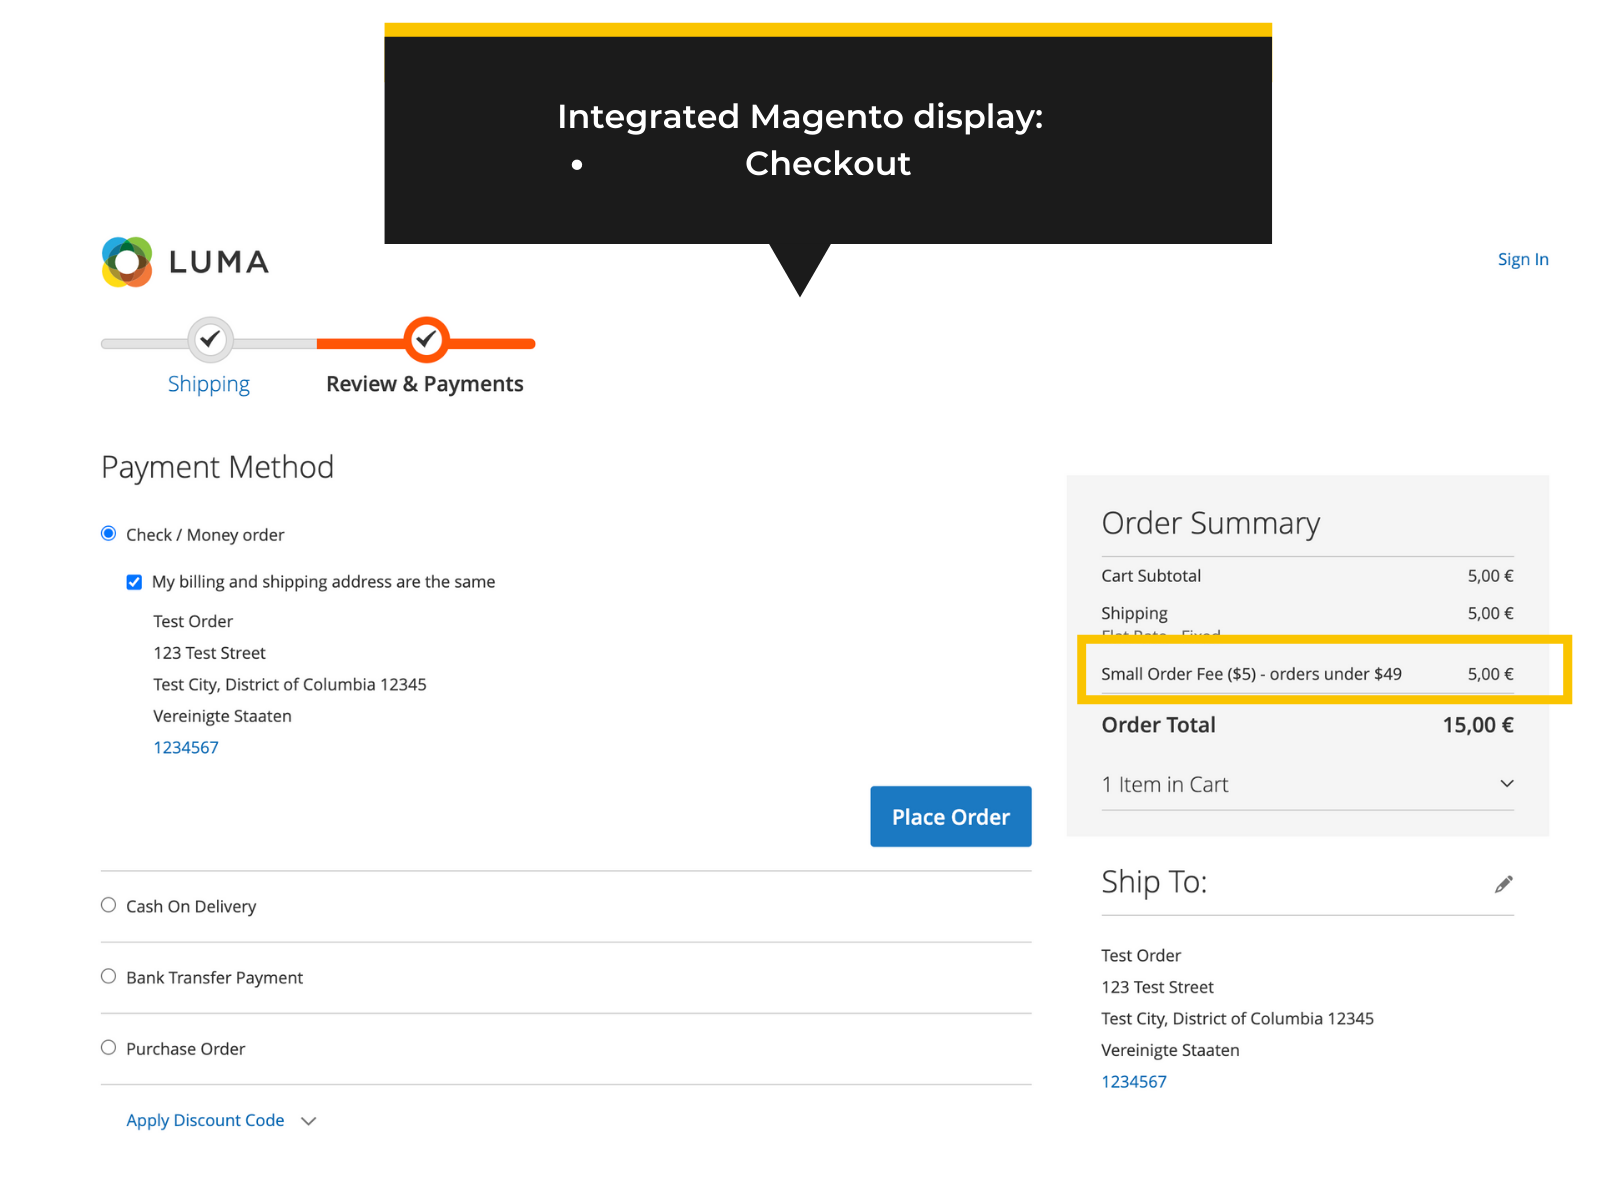
Task: Click the Luma store logo
Action: (184, 261)
